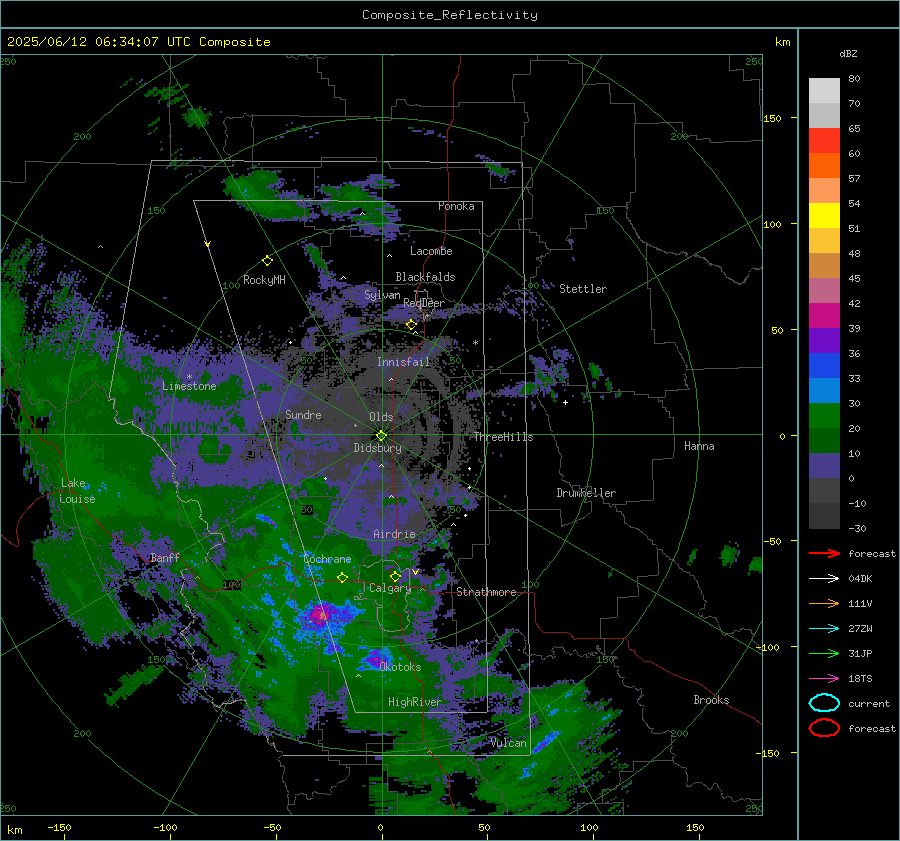Click the Olds label
The height and width of the screenshot is (841, 900).
tap(381, 417)
